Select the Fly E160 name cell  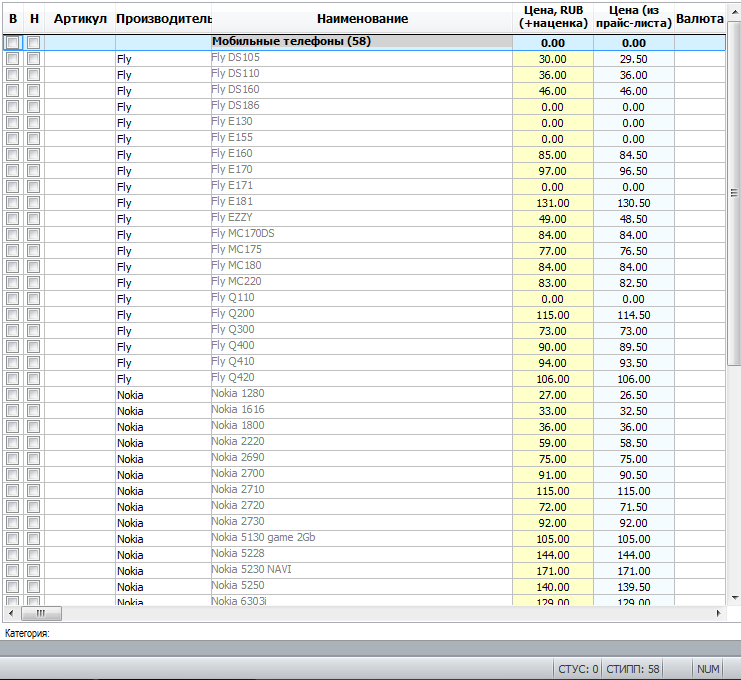[362, 155]
